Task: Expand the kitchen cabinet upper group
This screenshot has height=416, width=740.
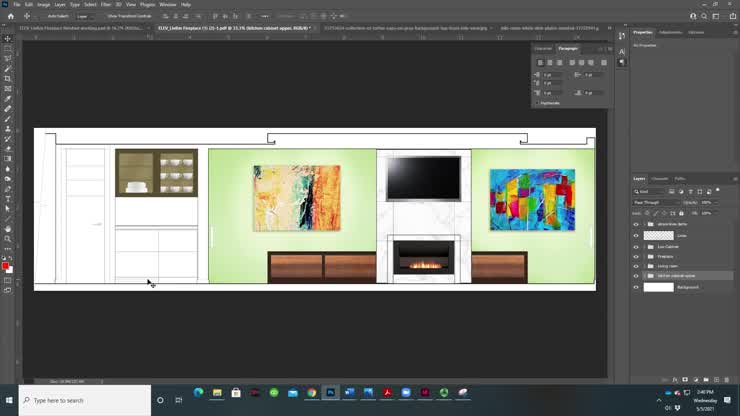Action: point(644,276)
